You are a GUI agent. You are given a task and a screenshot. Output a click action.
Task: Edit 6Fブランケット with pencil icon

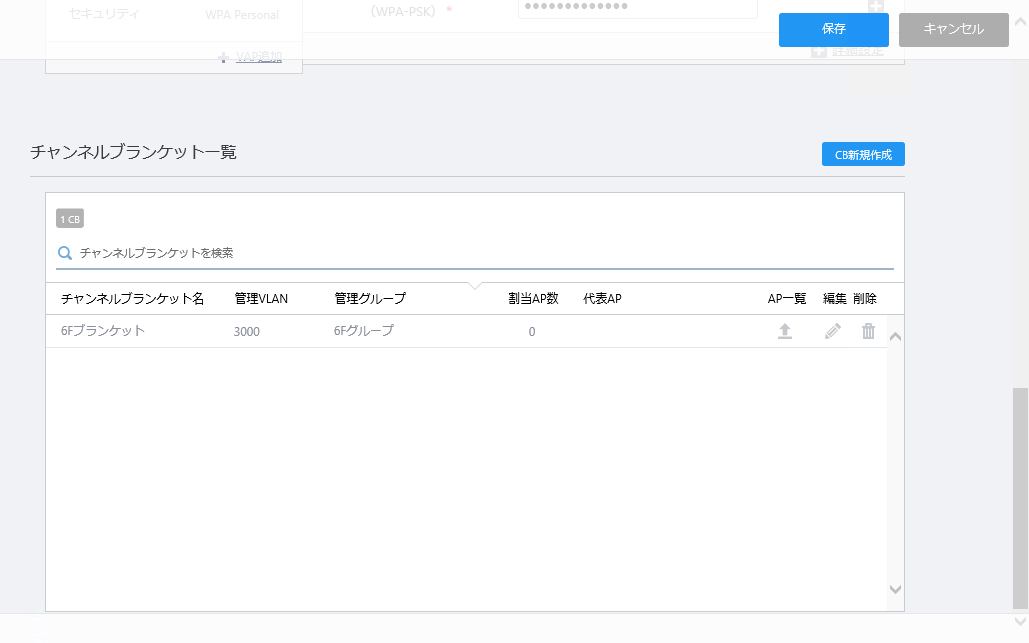tap(833, 331)
